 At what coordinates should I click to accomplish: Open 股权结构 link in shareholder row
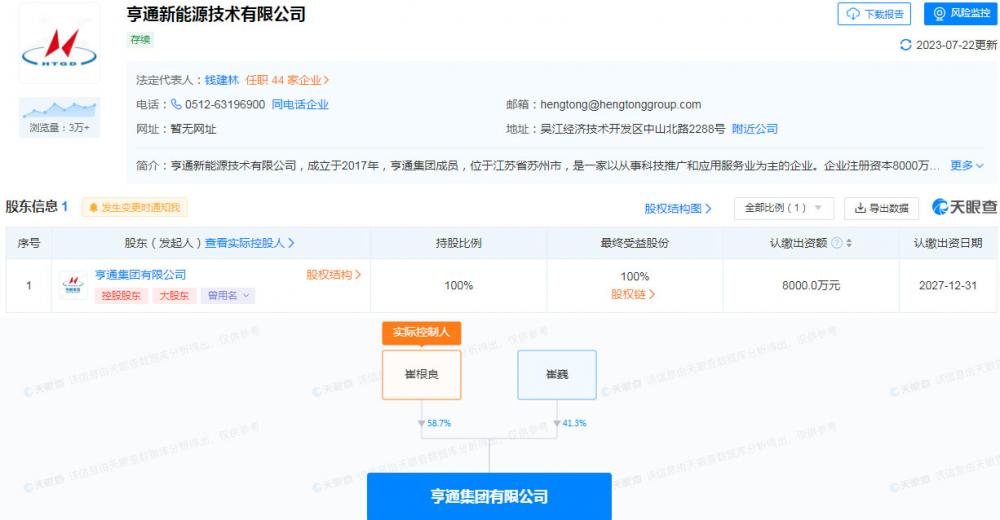click(334, 275)
